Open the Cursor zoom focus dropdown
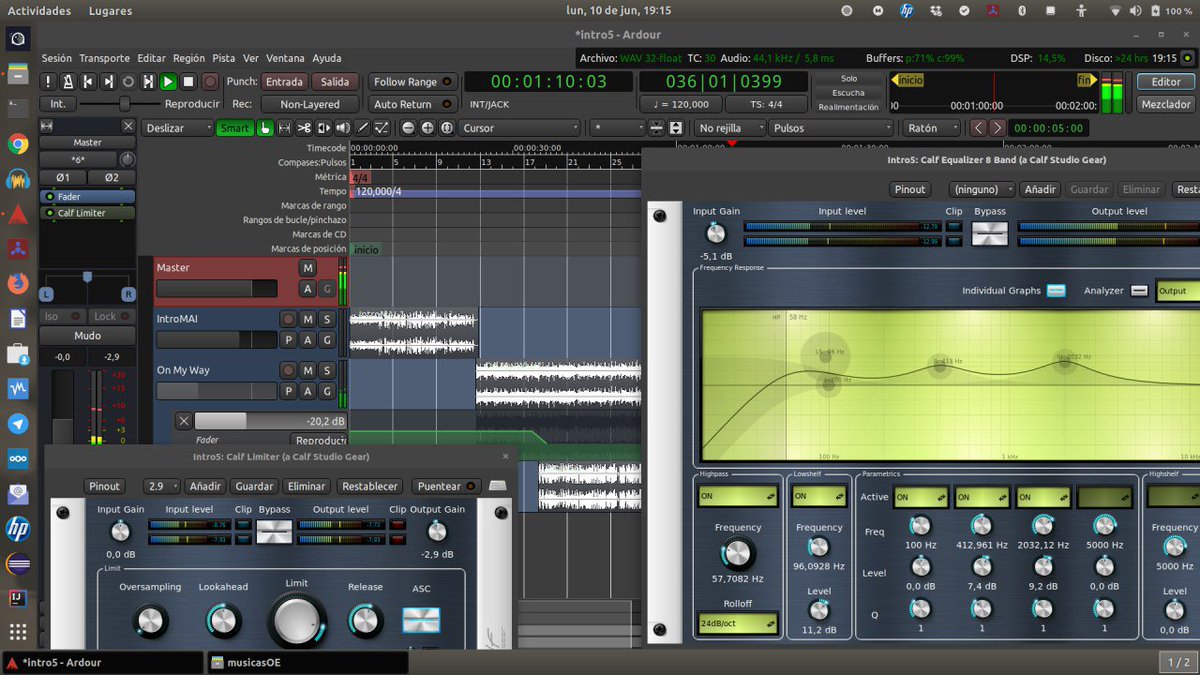 pyautogui.click(x=520, y=128)
